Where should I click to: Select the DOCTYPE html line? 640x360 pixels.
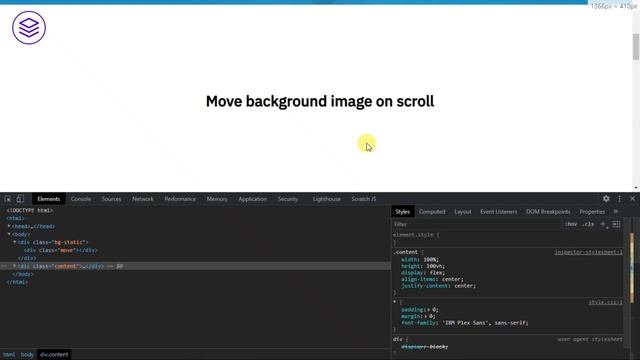pos(29,210)
